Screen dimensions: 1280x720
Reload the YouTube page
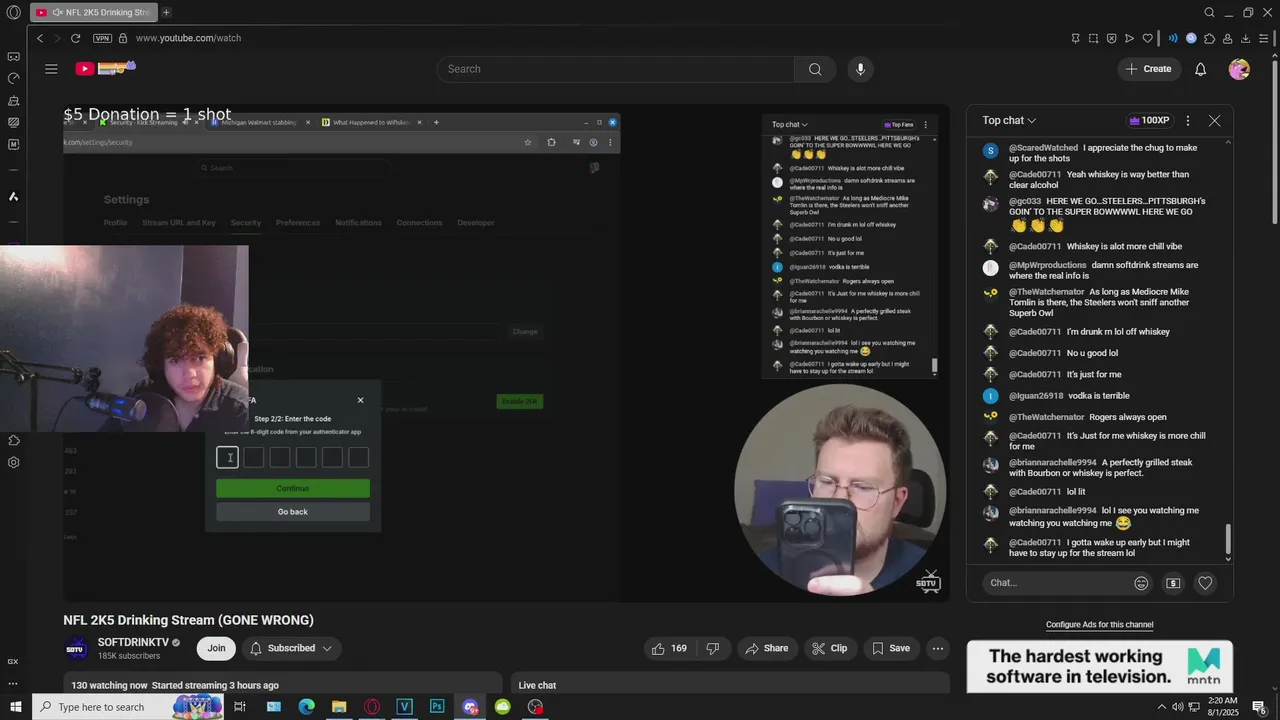[75, 38]
